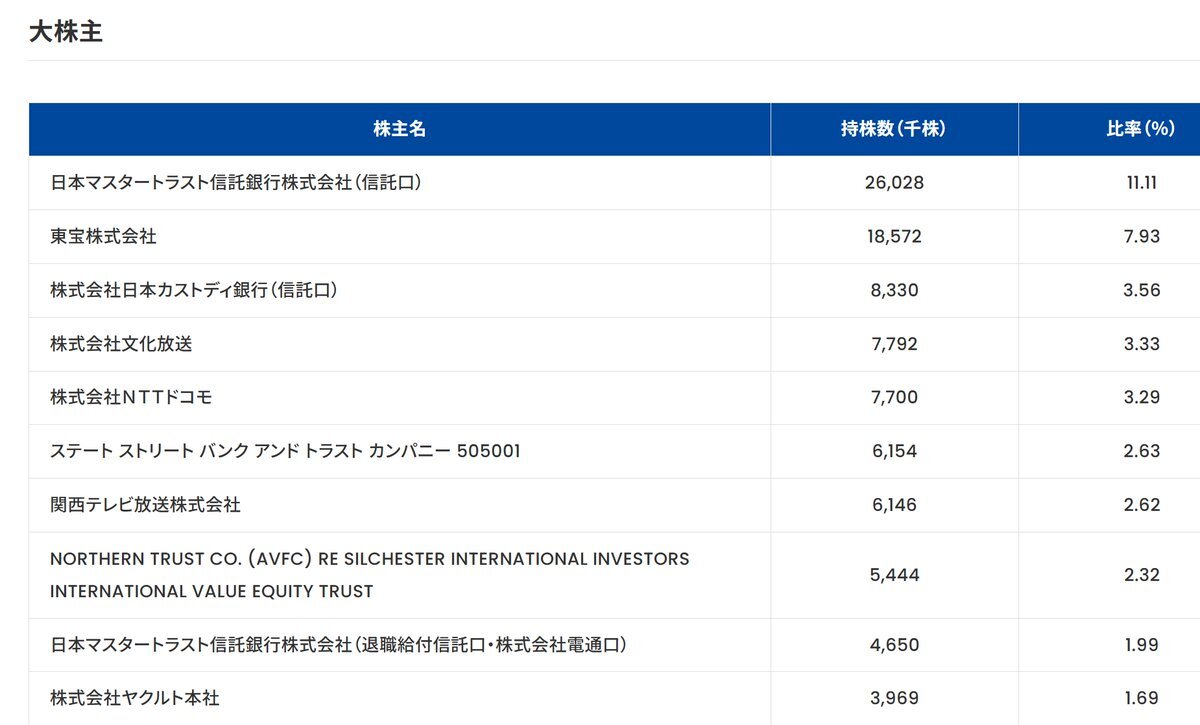The image size is (1200, 725).
Task: Click the 大株主 section heading
Action: pyautogui.click(x=66, y=32)
